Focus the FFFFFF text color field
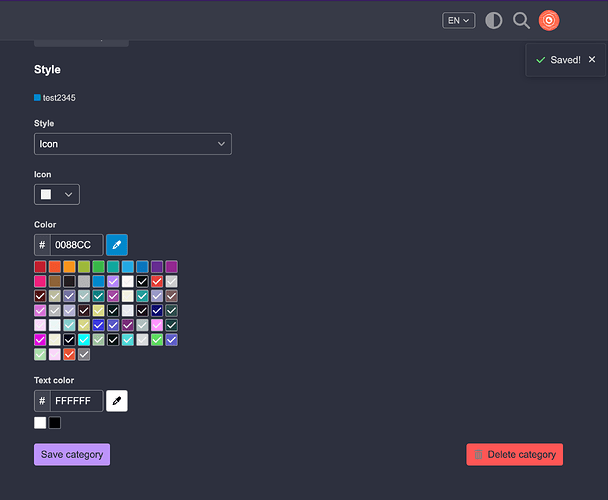608x500 pixels. coord(77,401)
